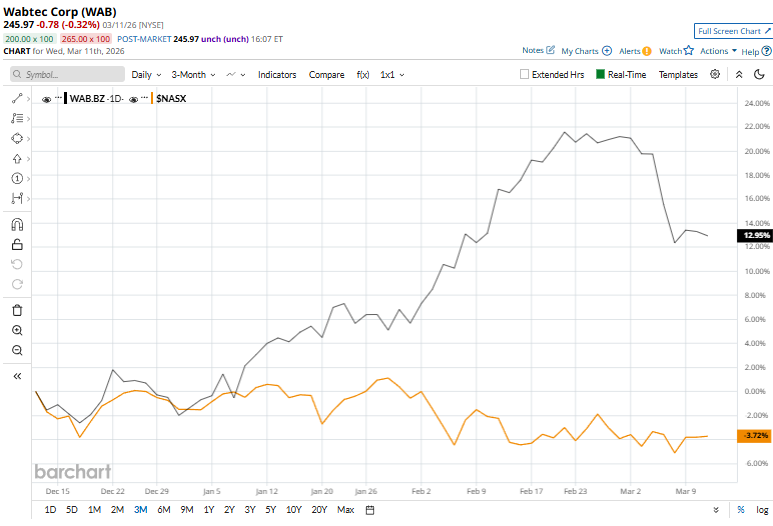Viewport: 773px width, 526px height.
Task: Select the numbered marker tool
Action: click(x=17, y=178)
